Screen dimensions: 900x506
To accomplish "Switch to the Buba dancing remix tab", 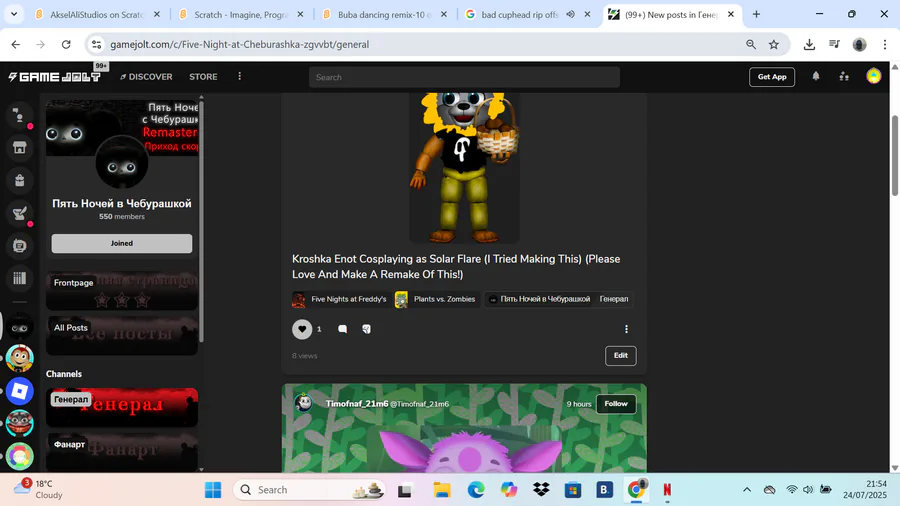I will pyautogui.click(x=385, y=14).
